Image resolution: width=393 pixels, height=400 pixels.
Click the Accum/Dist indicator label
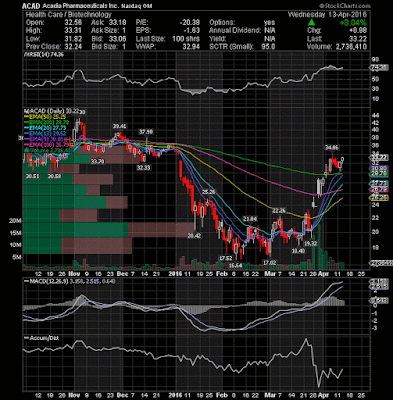[42, 338]
